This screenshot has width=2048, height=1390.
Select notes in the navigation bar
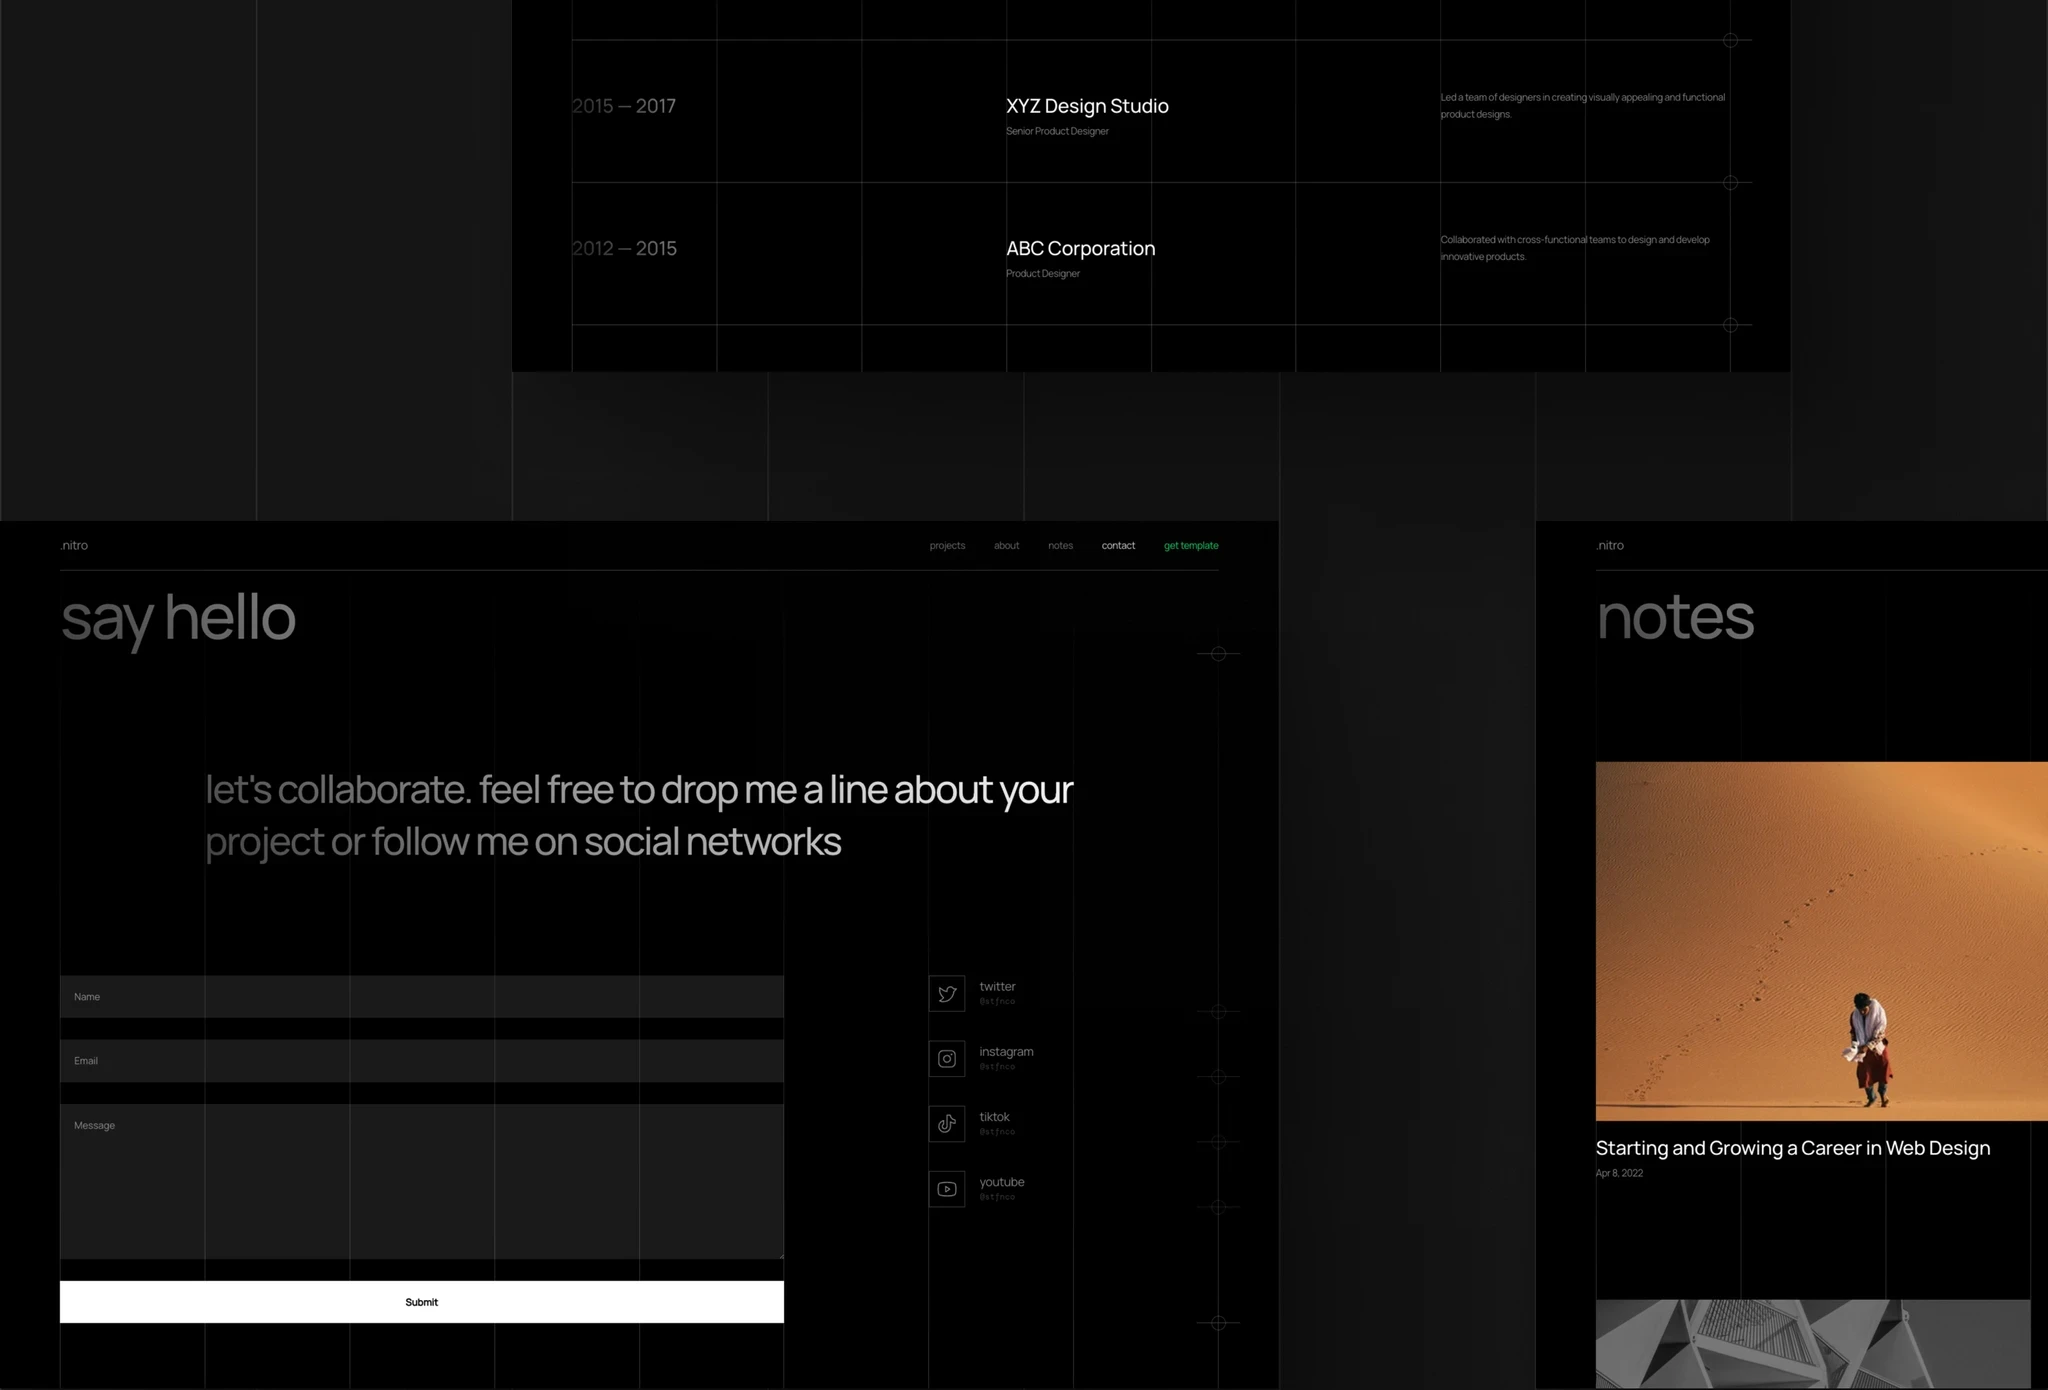[1060, 546]
